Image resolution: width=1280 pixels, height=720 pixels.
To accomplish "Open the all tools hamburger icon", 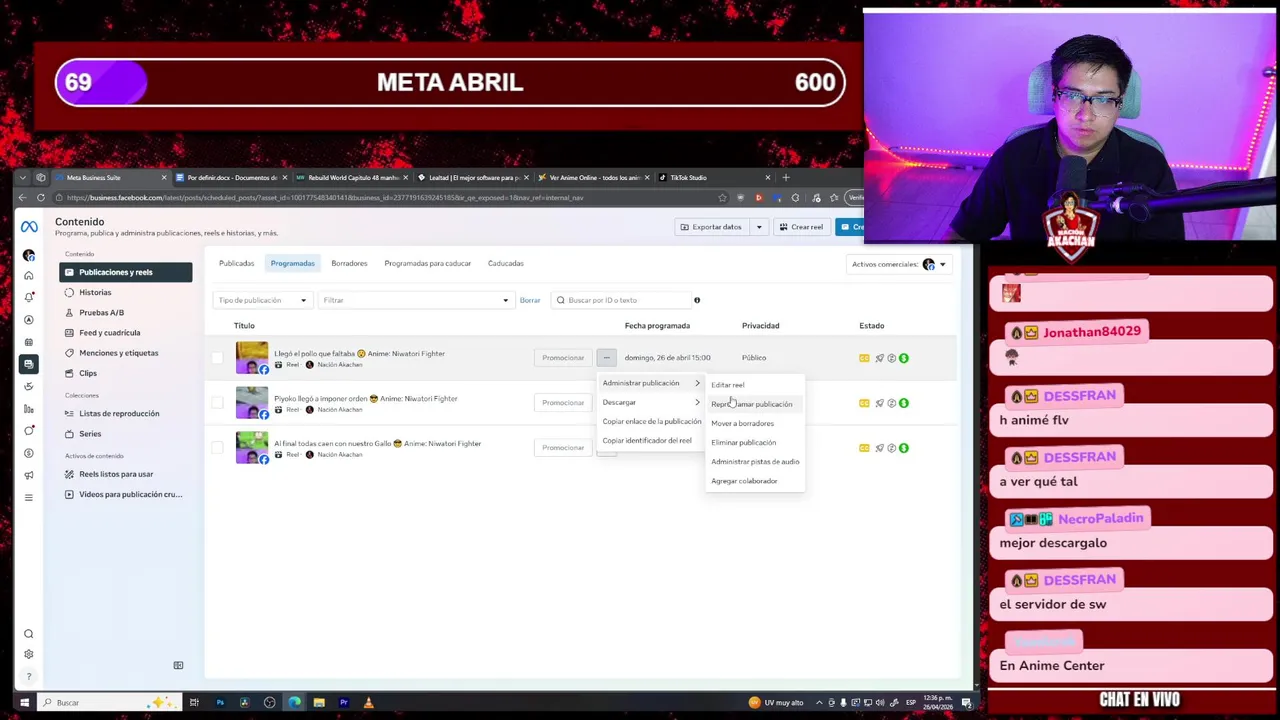I will (29, 497).
